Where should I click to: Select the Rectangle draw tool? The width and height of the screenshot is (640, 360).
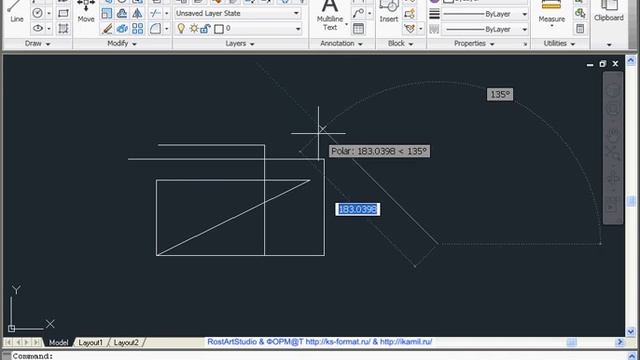pos(63,13)
